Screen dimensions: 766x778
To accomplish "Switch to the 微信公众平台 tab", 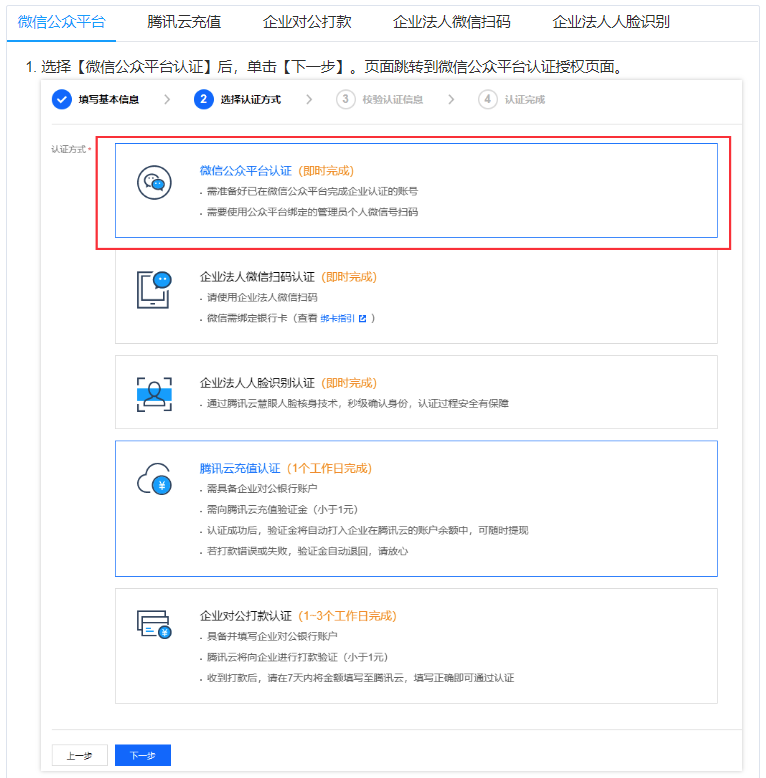I will [x=62, y=22].
